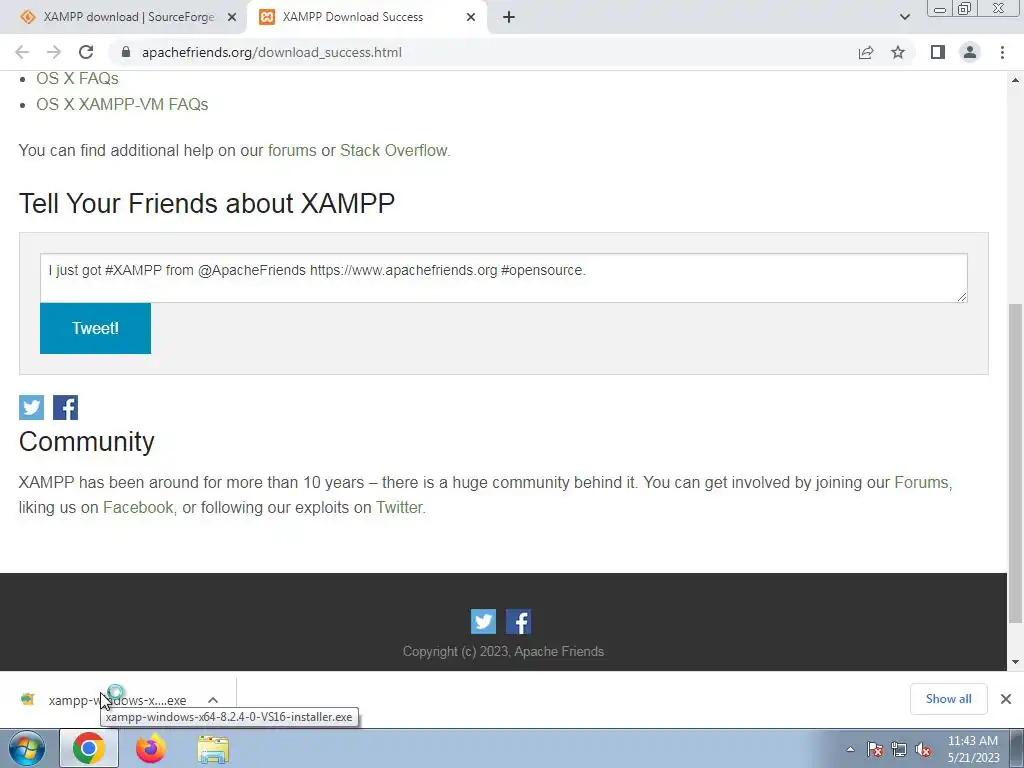Click Twitter icon above Community heading
Viewport: 1024px width, 768px height.
click(31, 408)
